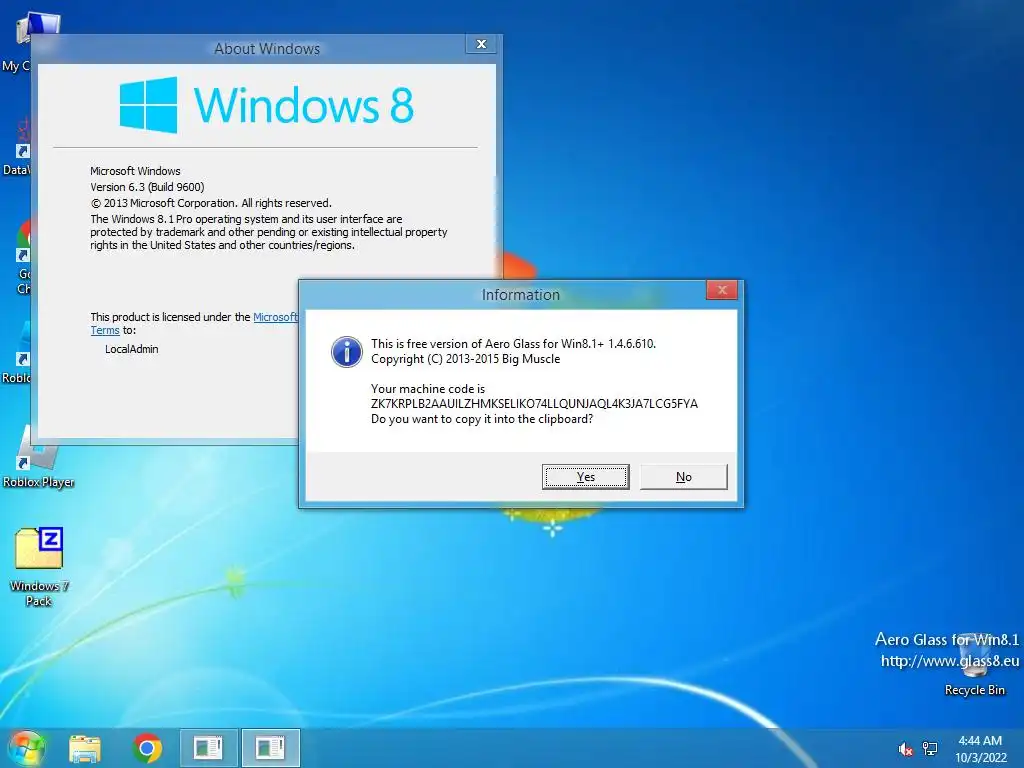Select the machine code text ZK7KRPLB2A…
This screenshot has width=1024, height=768.
pyautogui.click(x=534, y=404)
